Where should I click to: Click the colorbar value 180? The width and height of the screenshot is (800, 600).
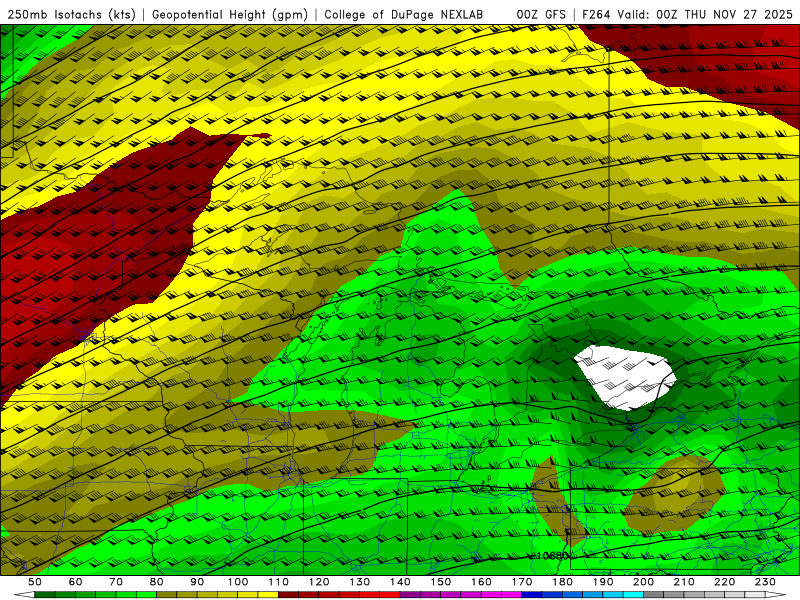click(562, 582)
